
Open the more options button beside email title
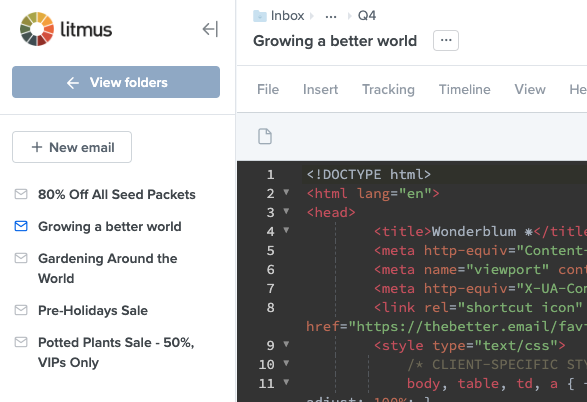446,40
